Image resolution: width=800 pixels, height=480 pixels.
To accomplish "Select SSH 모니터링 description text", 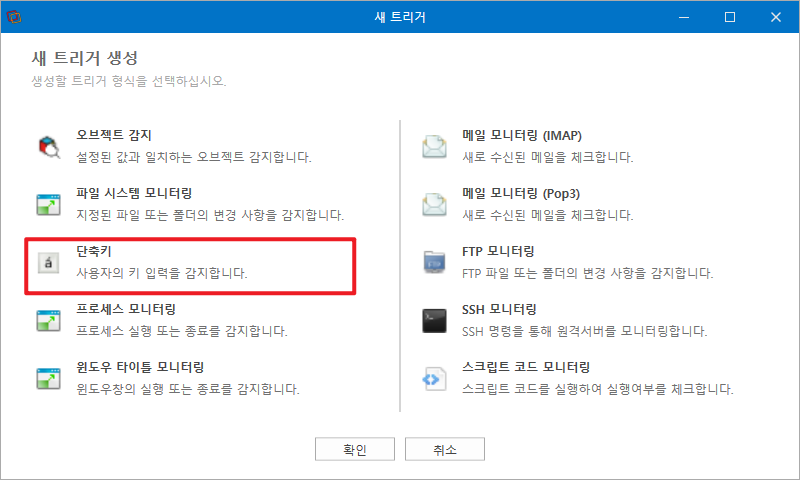I will click(585, 331).
